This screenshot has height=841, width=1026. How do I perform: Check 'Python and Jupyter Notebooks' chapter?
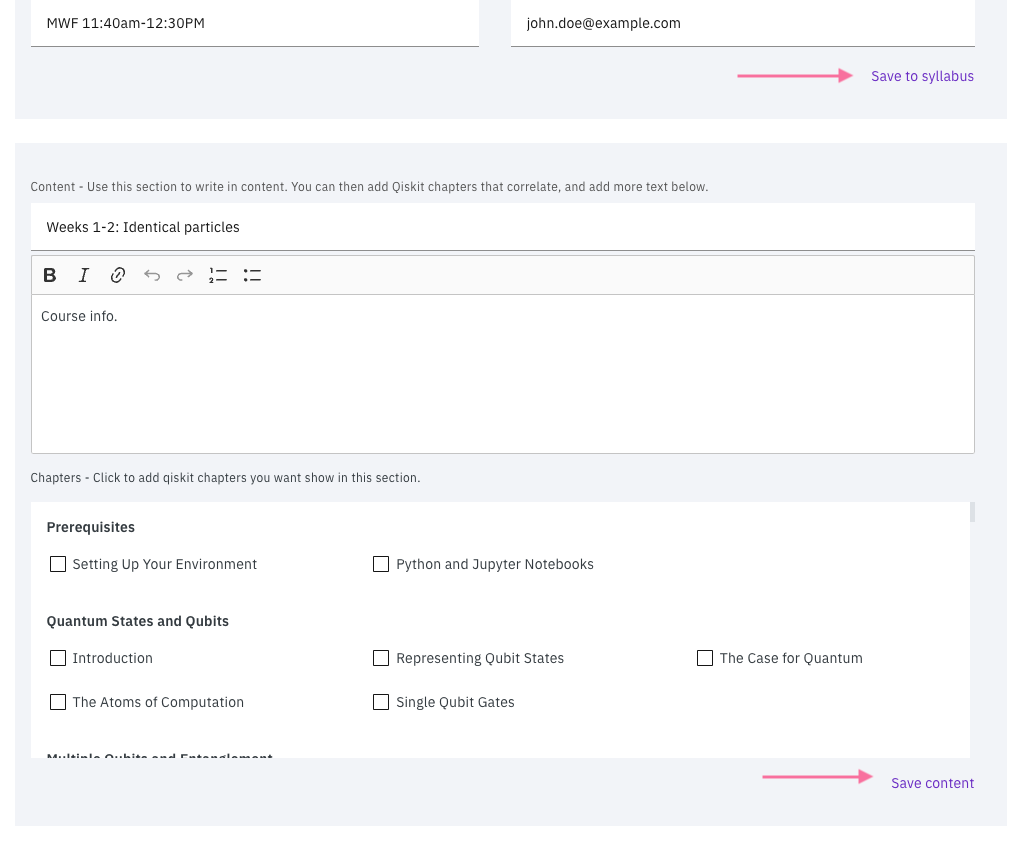click(381, 564)
